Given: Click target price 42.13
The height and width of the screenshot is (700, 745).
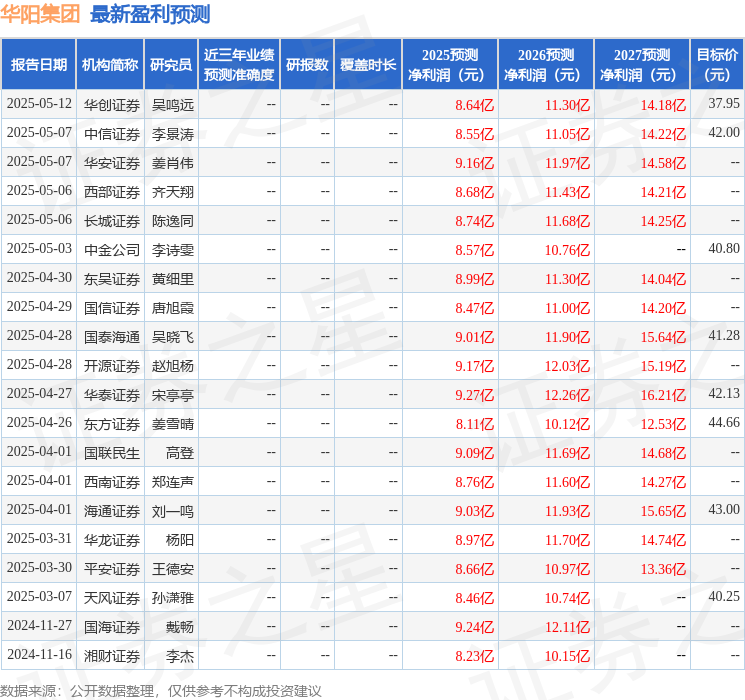Looking at the screenshot, I should point(724,393).
